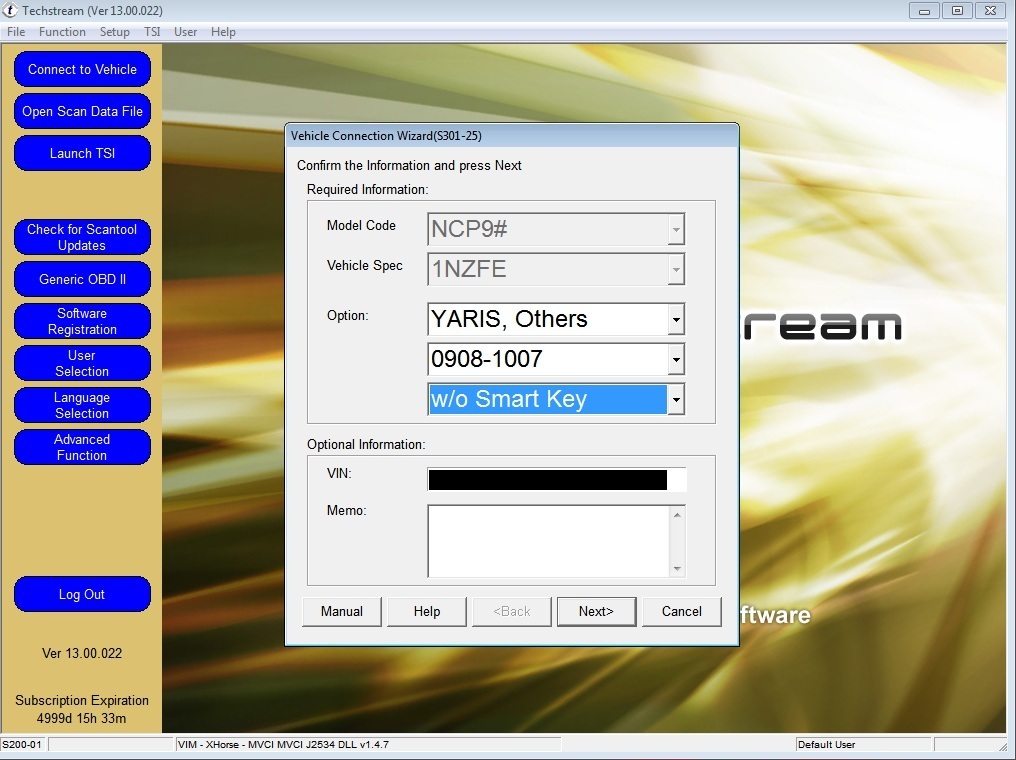Expand the YARIS, Others option dropdown
Screen dimensions: 1016x760
[676, 319]
